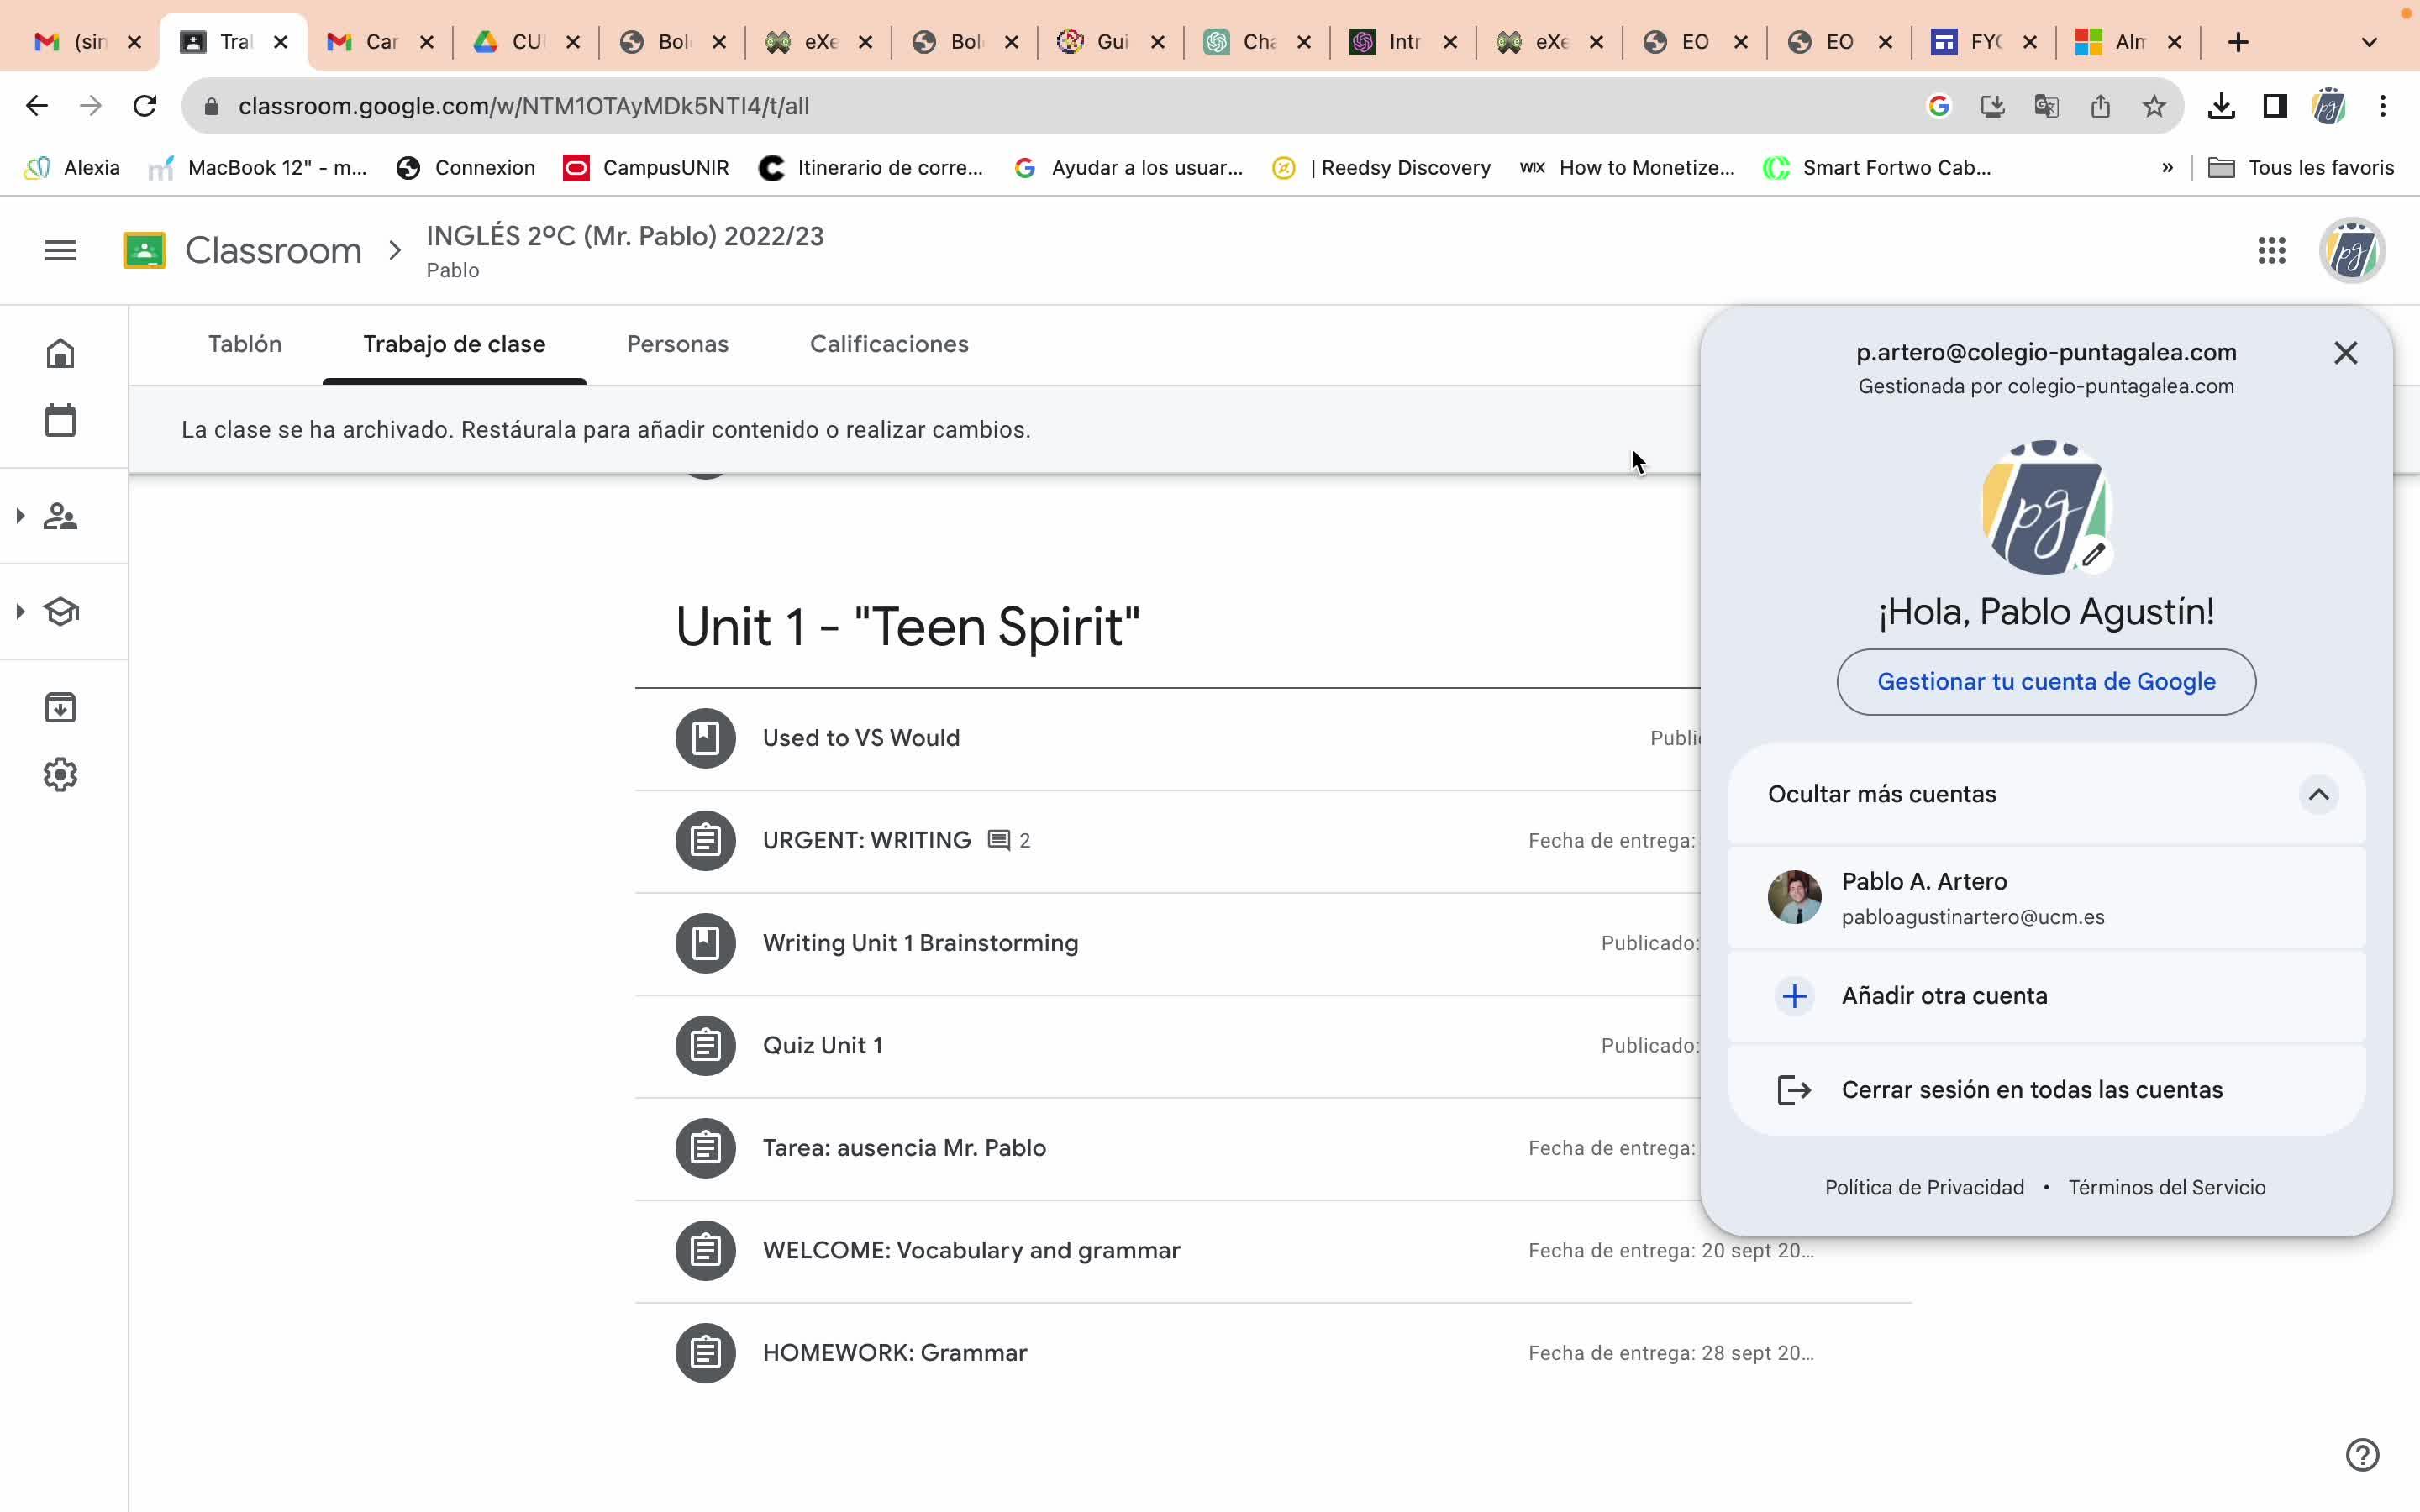
Task: Switch to the Tablón tab
Action: click(245, 344)
